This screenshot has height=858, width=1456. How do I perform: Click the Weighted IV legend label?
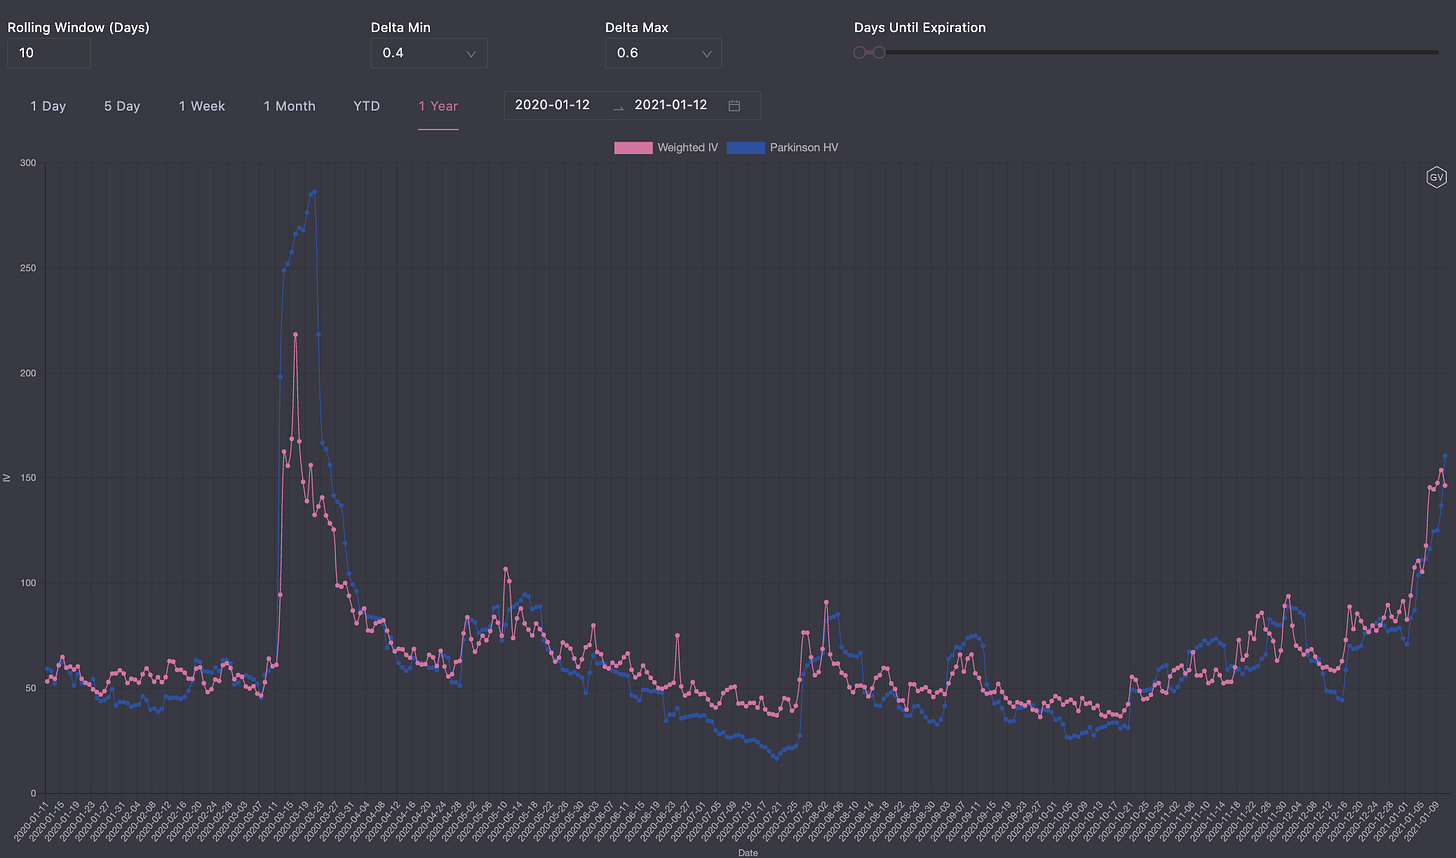point(687,148)
